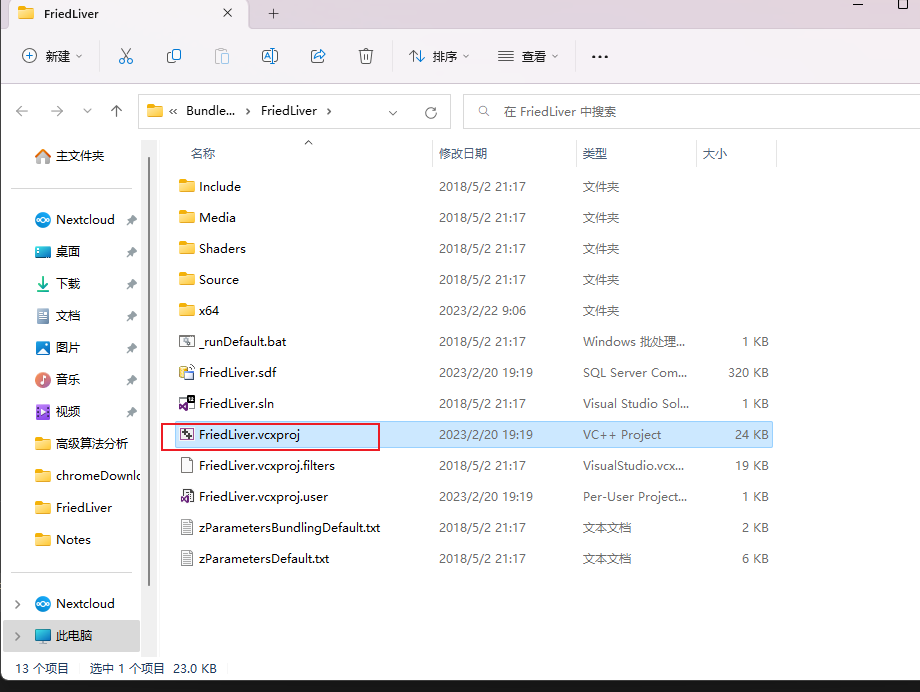Select the x64 folder
The image size is (920, 692).
tap(474, 310)
